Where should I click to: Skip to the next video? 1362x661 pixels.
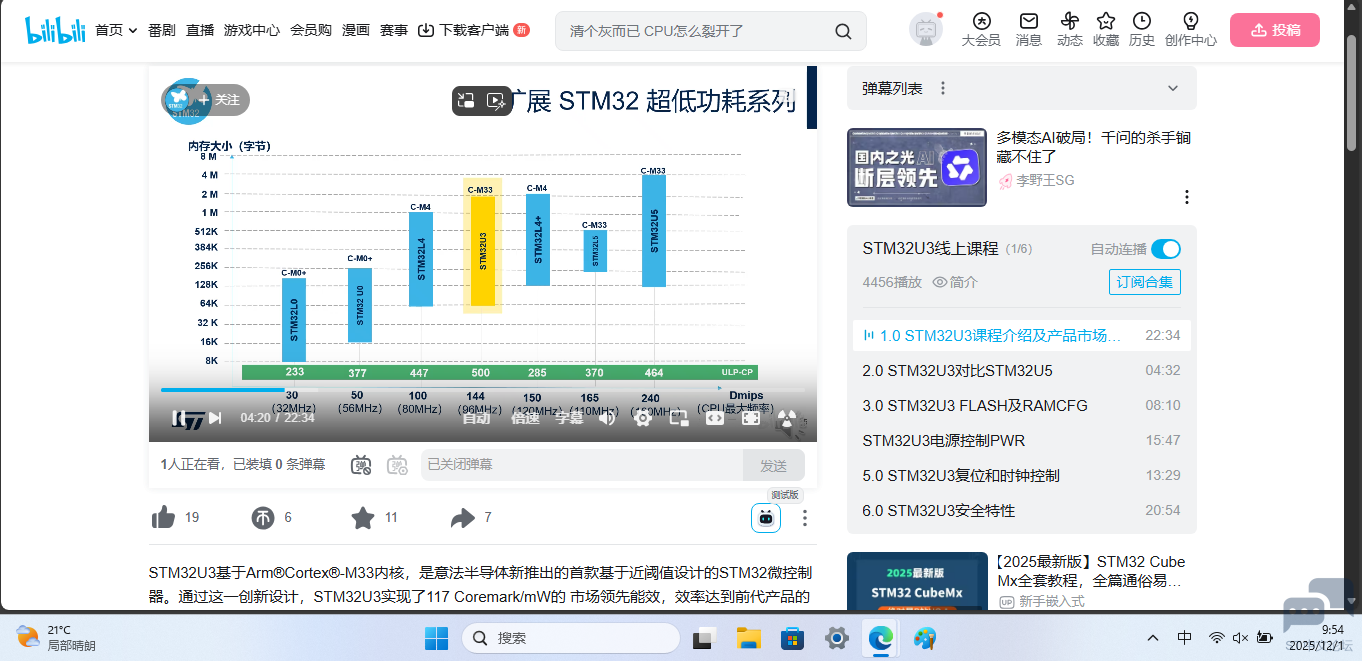tap(215, 418)
